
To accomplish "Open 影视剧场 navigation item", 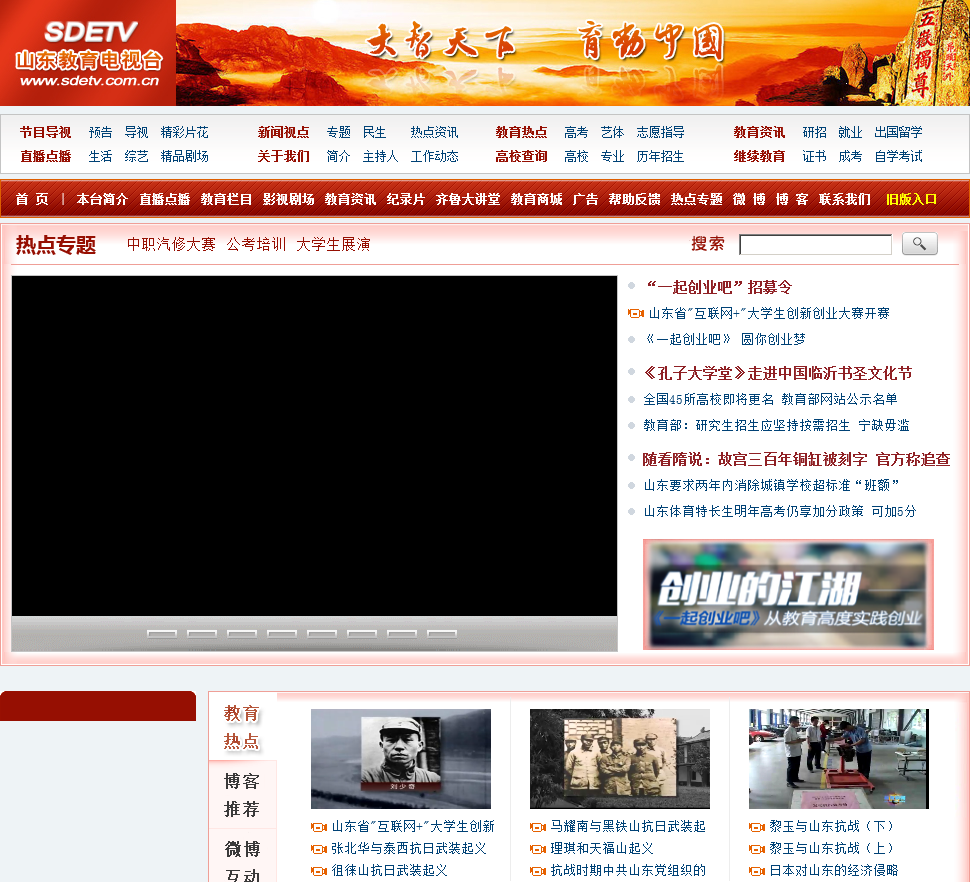I will coord(288,199).
